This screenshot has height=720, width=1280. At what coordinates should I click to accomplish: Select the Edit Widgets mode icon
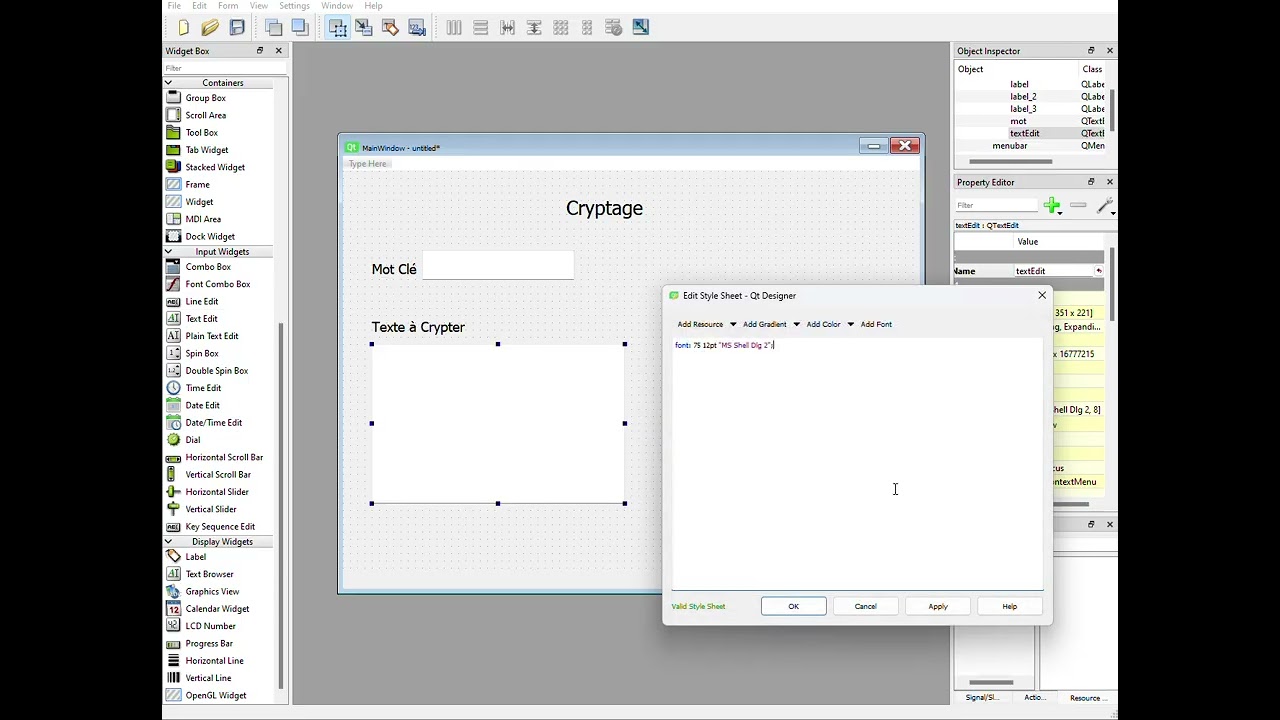tap(337, 28)
